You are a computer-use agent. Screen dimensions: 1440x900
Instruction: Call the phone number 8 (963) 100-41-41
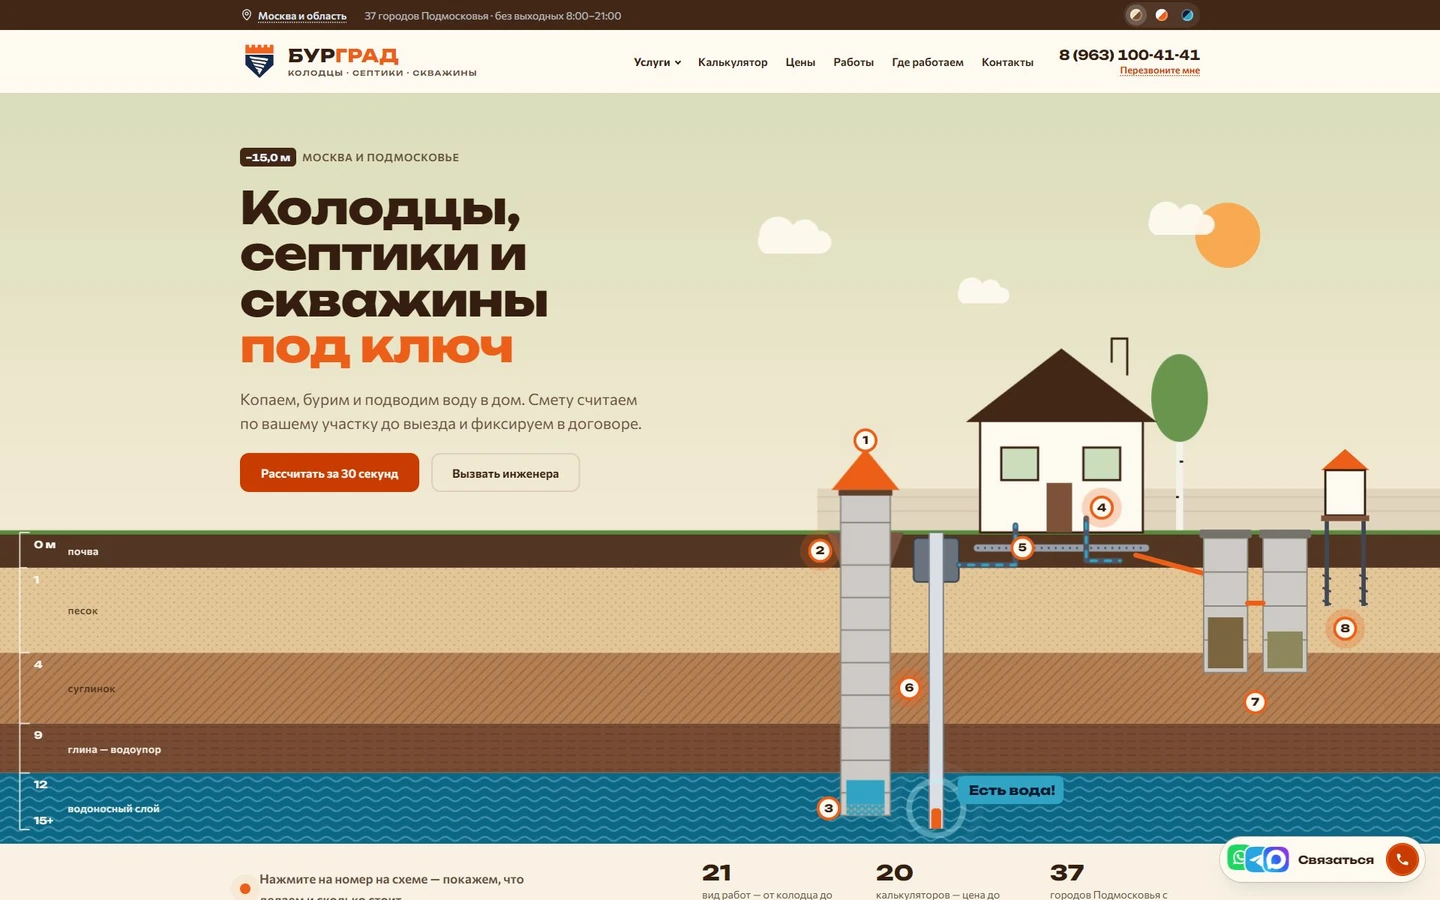[1129, 54]
